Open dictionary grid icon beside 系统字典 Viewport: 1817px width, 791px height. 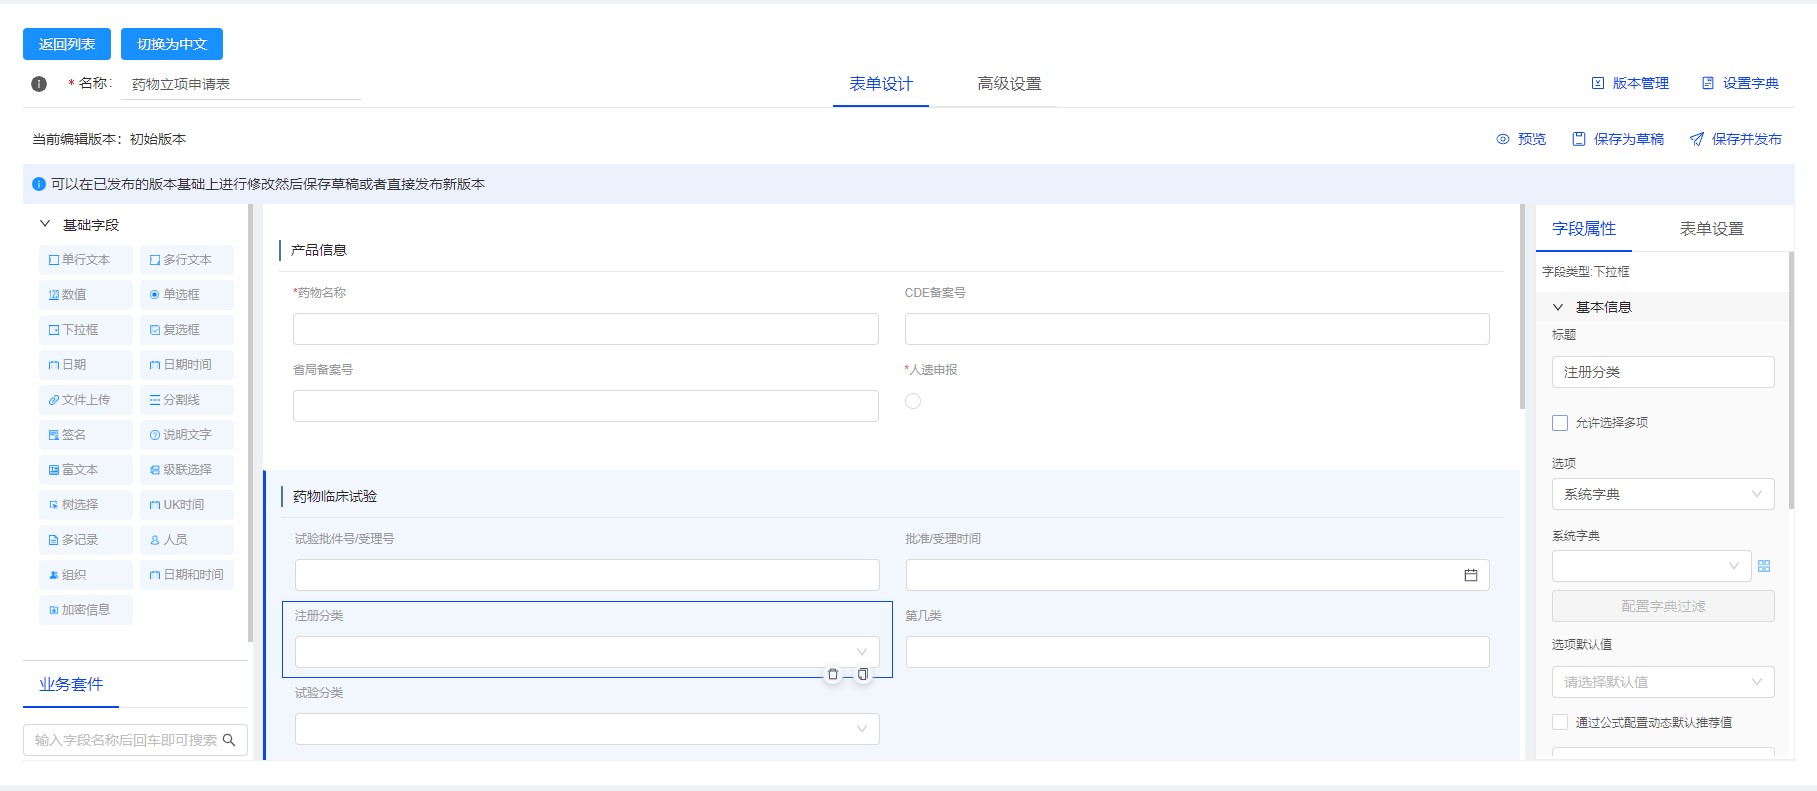1764,566
